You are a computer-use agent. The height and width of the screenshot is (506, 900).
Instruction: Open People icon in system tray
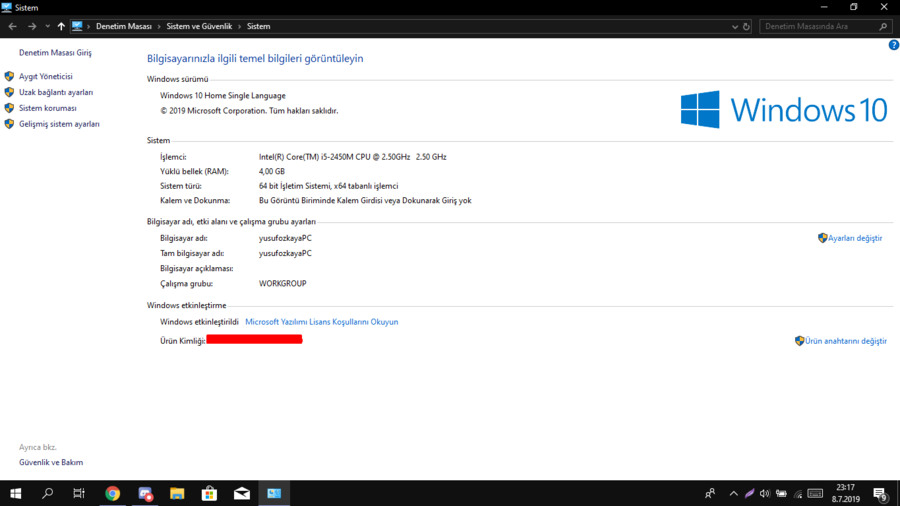[x=710, y=493]
